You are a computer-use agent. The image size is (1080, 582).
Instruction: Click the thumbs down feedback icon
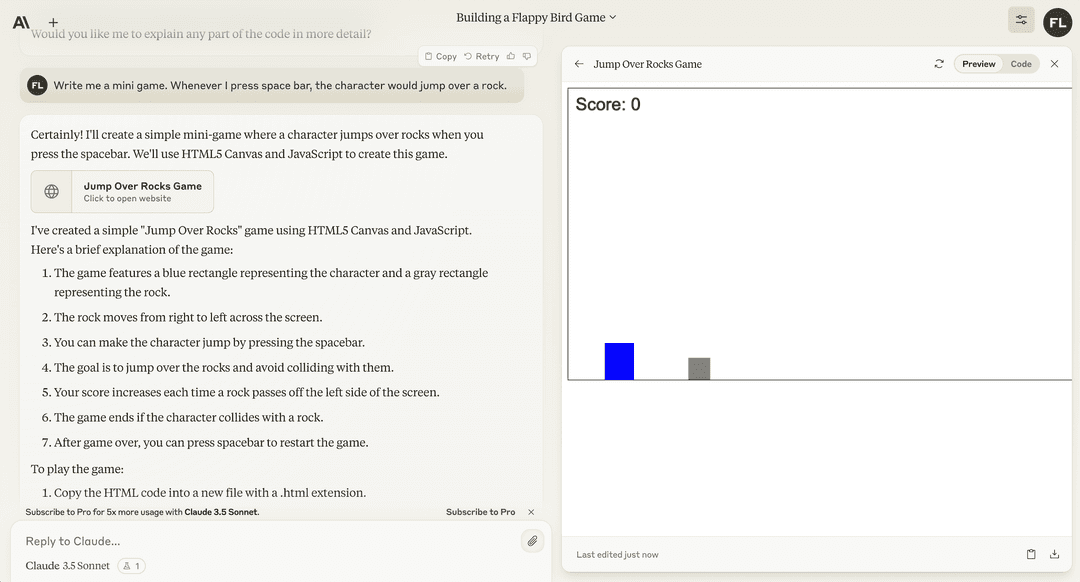(527, 57)
